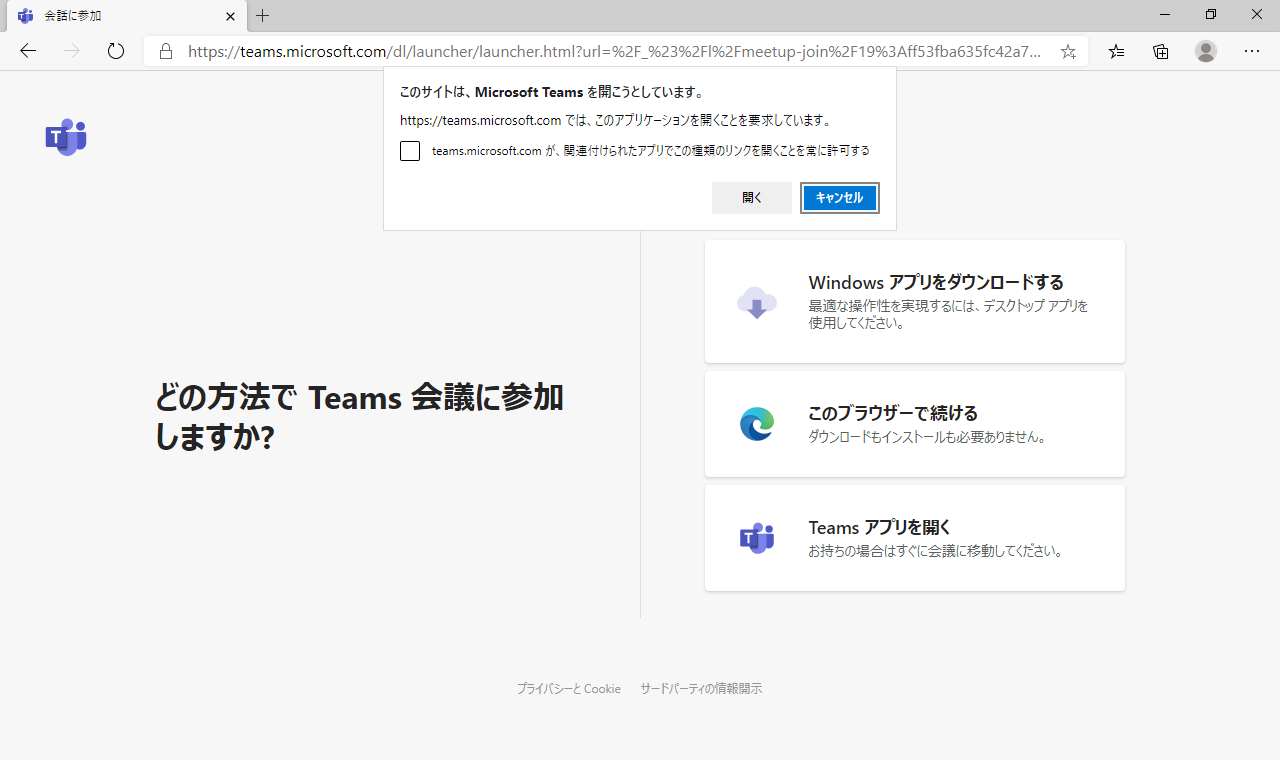1280x760 pixels.
Task: Click the address bar URL field
Action: coord(613,51)
